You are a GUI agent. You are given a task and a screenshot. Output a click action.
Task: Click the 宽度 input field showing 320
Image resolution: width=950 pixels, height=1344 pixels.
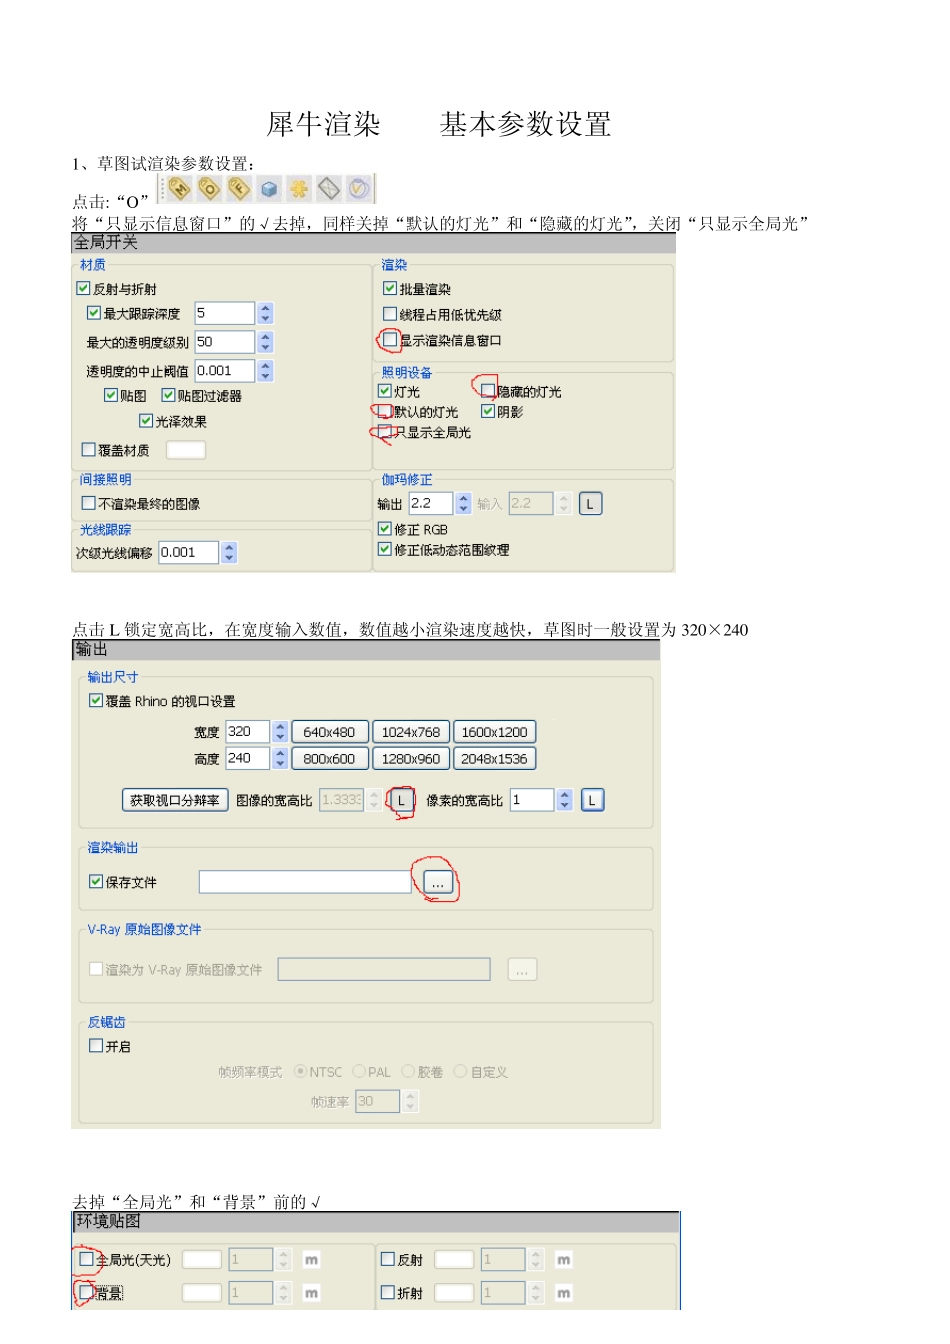click(x=248, y=732)
